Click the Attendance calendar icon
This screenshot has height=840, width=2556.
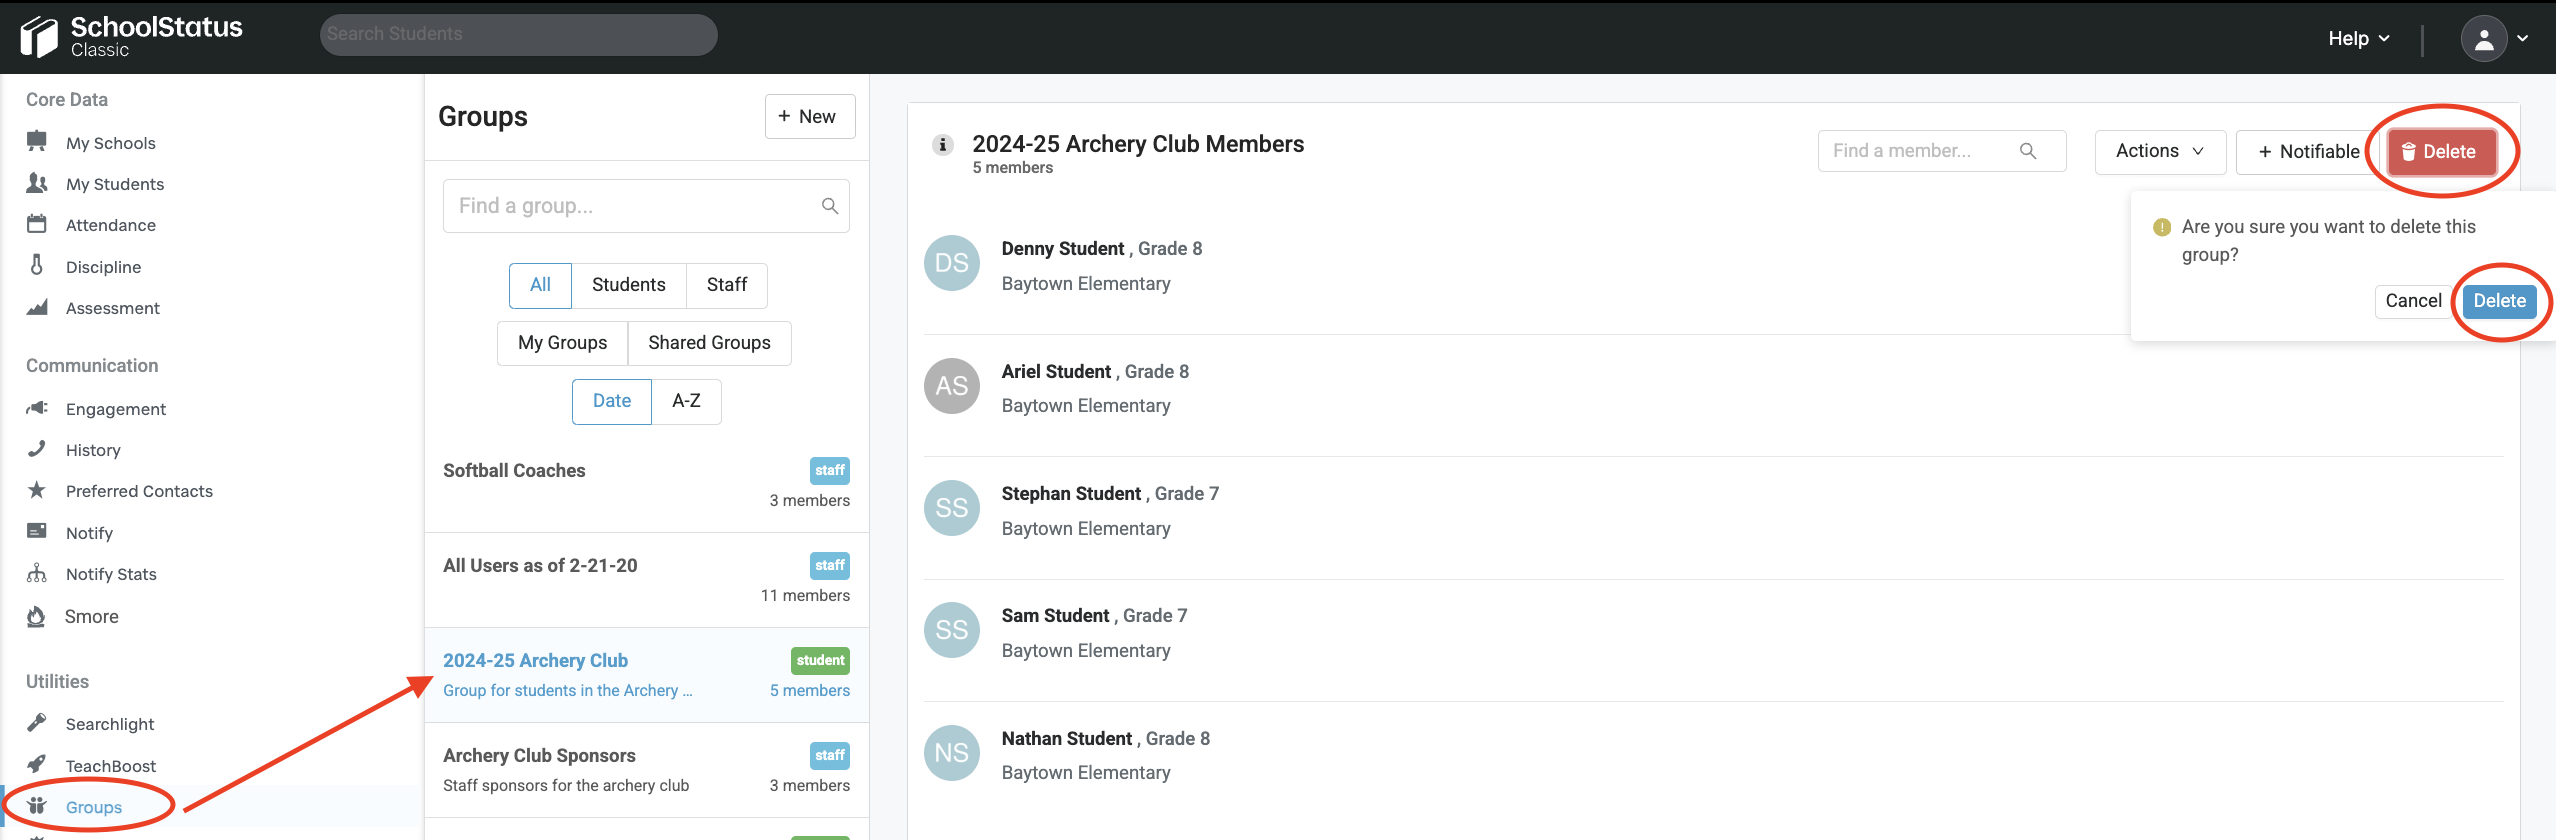point(37,224)
